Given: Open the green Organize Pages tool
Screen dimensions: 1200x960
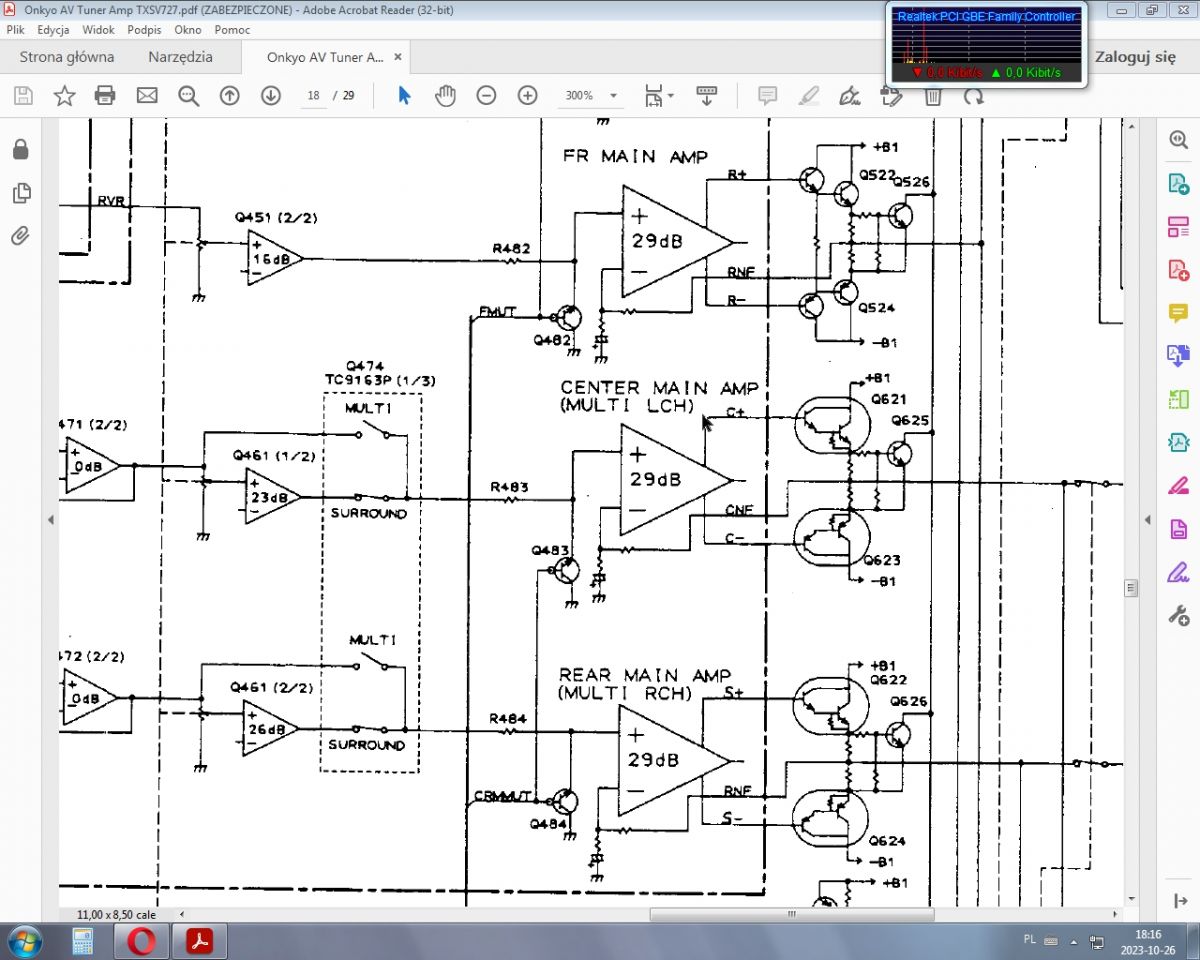Looking at the screenshot, I should point(1178,399).
